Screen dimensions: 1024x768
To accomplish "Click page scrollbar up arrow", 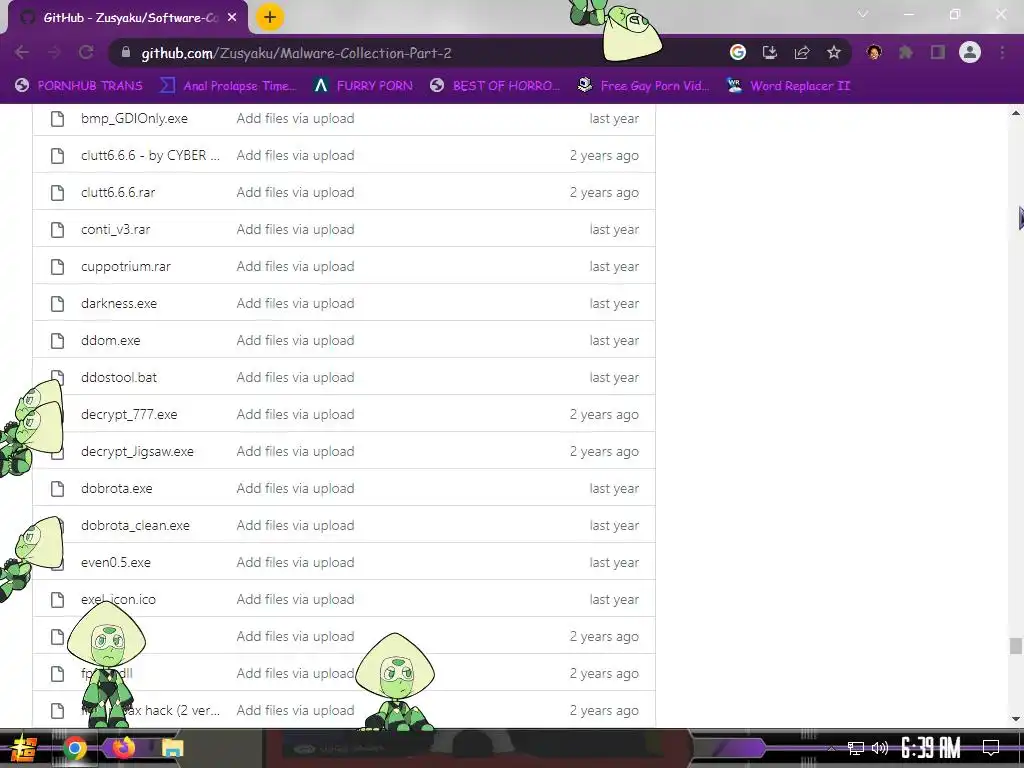I will (1016, 113).
